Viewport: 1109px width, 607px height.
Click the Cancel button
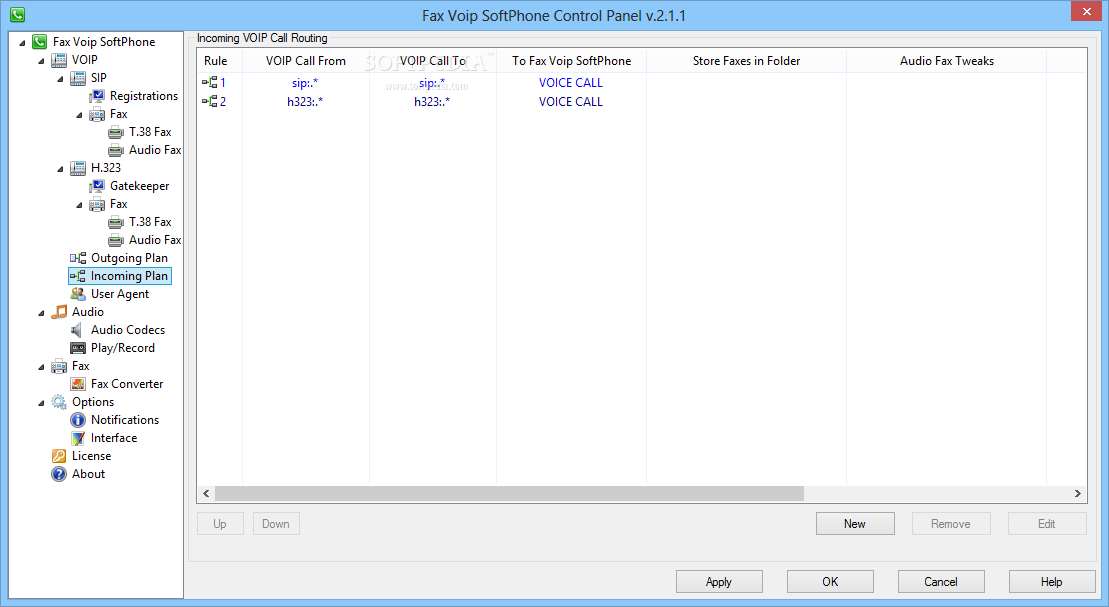pyautogui.click(x=941, y=582)
